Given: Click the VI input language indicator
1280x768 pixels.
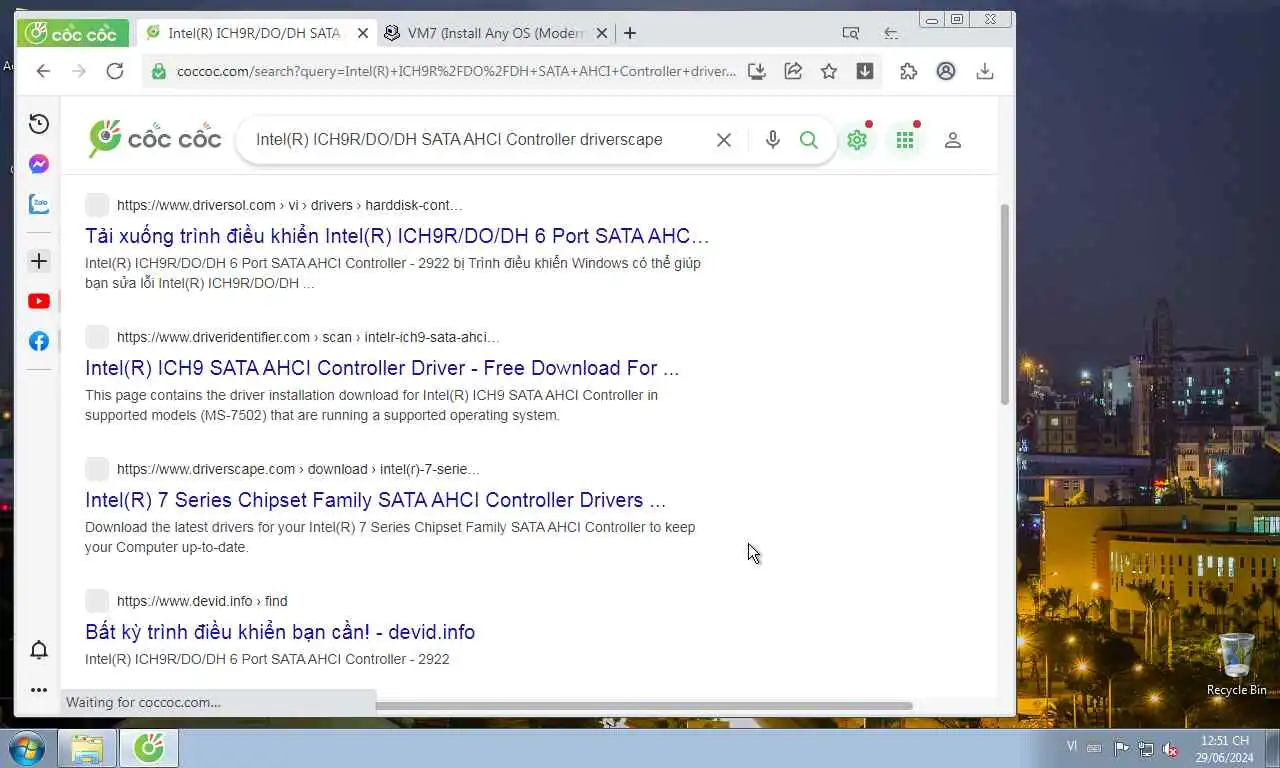Looking at the screenshot, I should [1072, 746].
